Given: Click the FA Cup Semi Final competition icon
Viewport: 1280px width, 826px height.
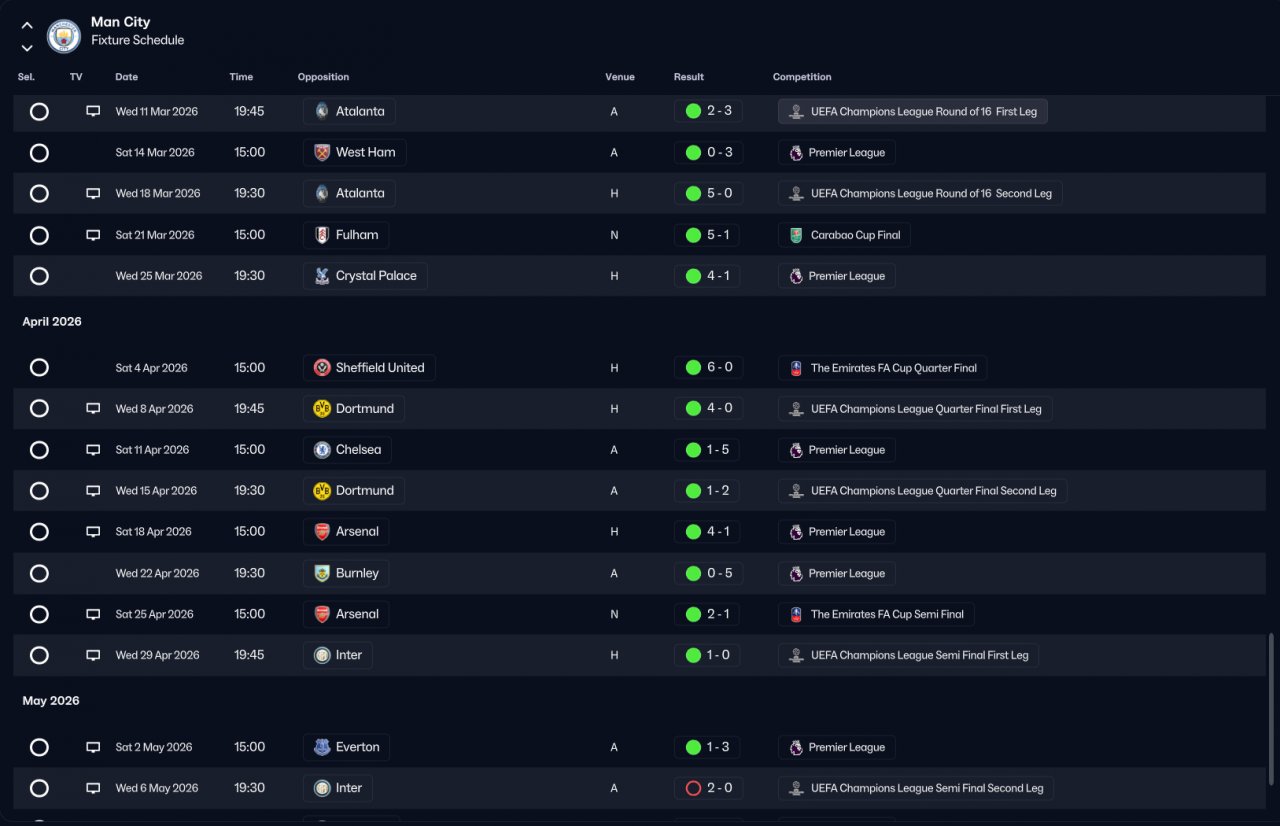Looking at the screenshot, I should (x=796, y=614).
